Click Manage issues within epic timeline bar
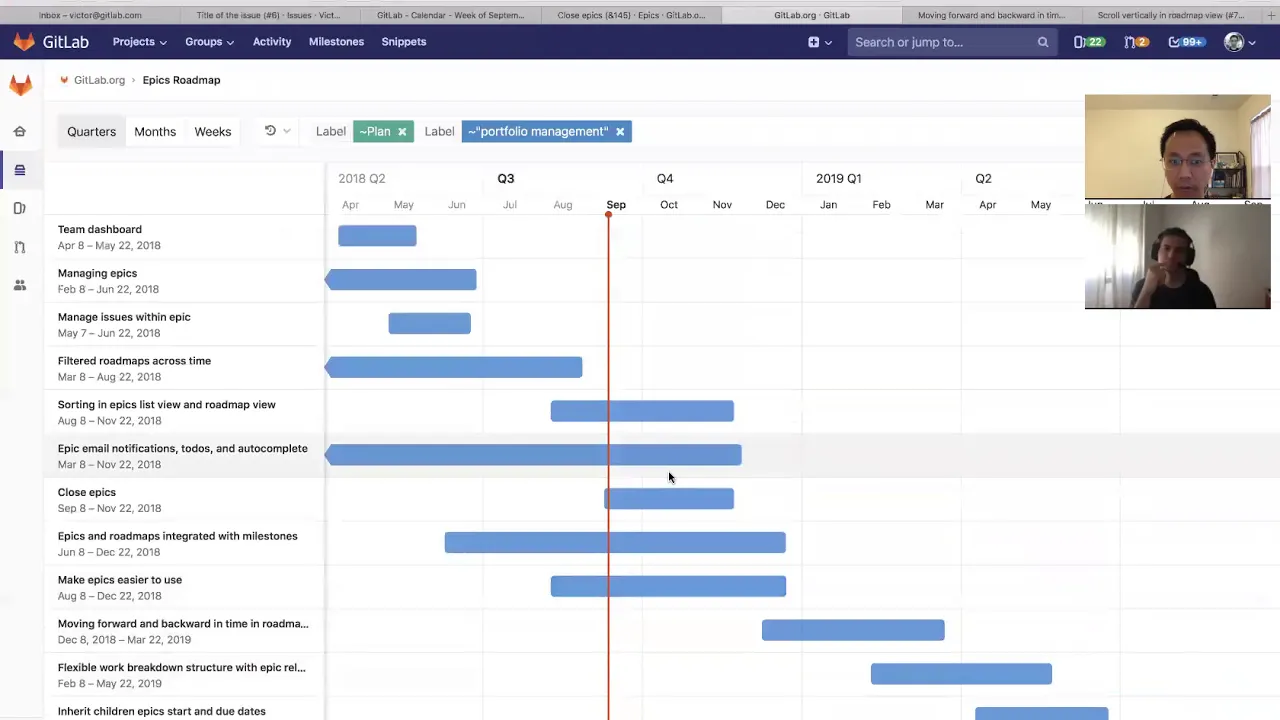 point(429,323)
